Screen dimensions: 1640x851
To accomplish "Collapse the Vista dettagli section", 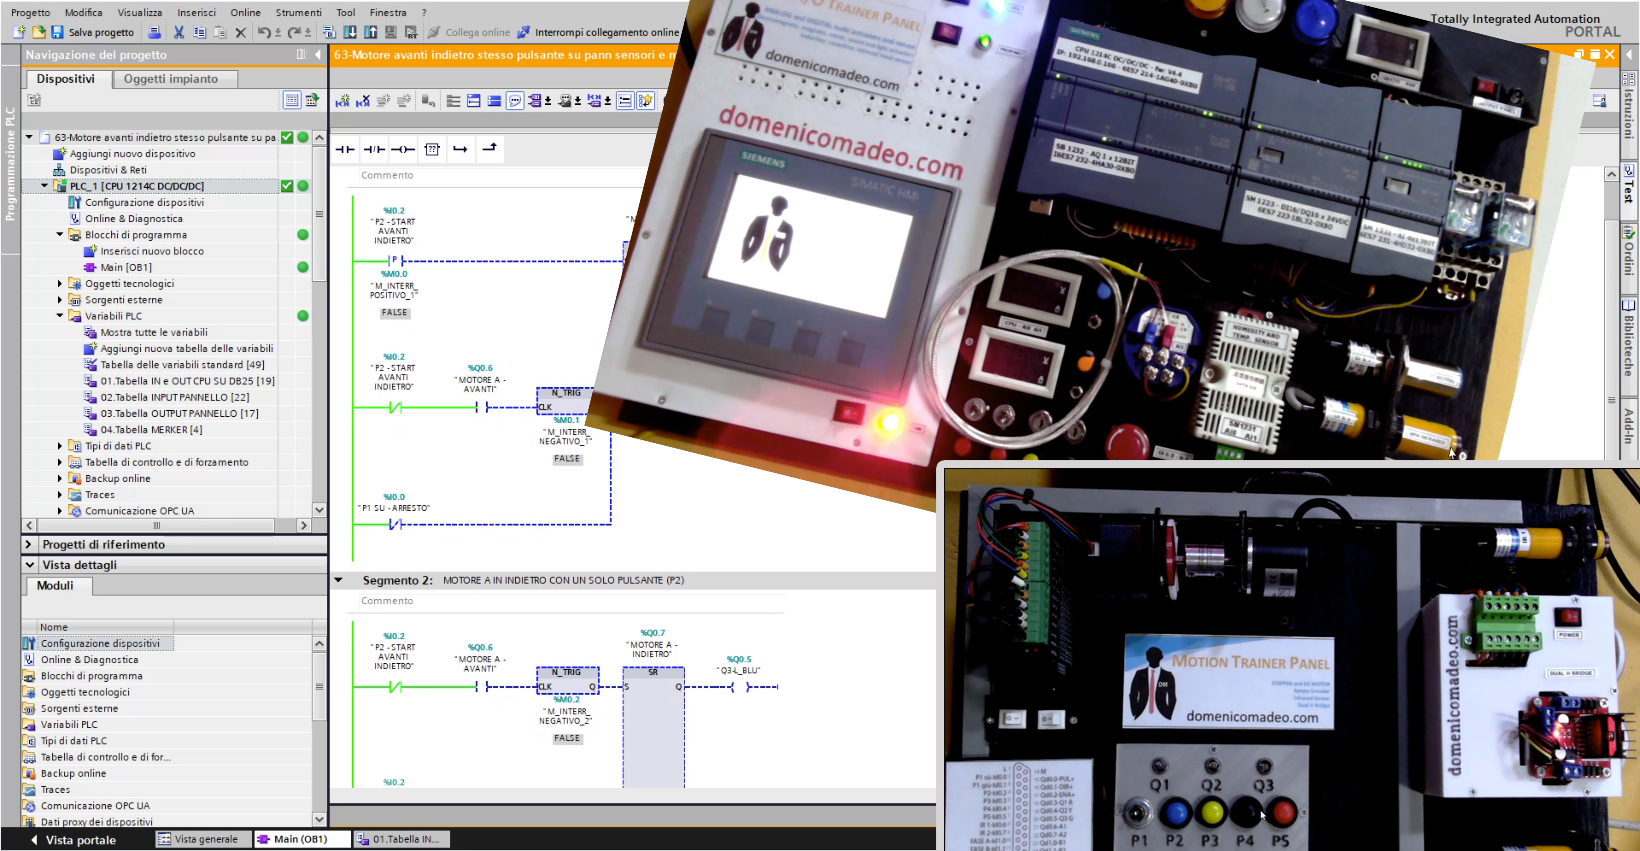I will [29, 565].
